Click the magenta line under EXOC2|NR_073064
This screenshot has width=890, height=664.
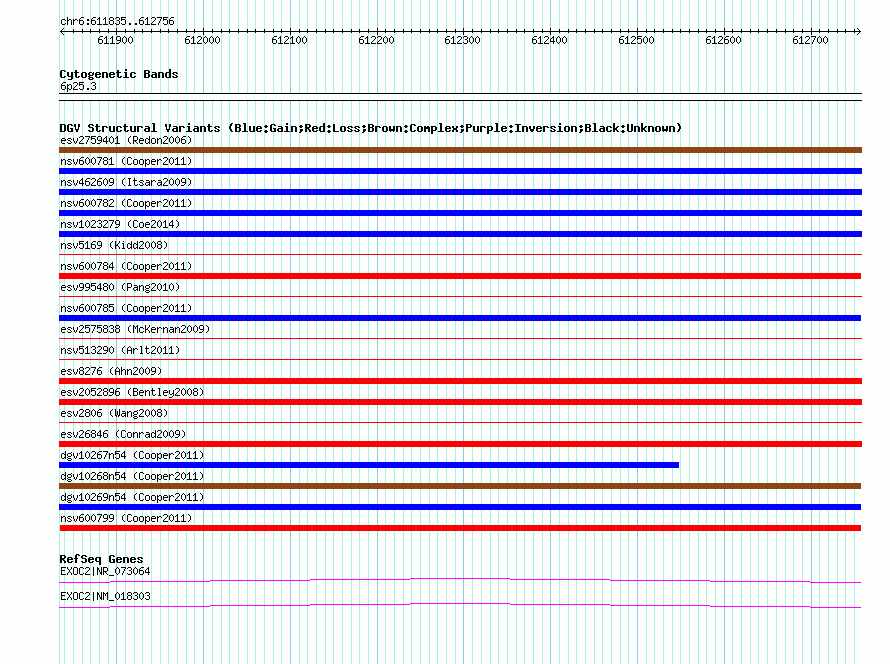click(460, 579)
